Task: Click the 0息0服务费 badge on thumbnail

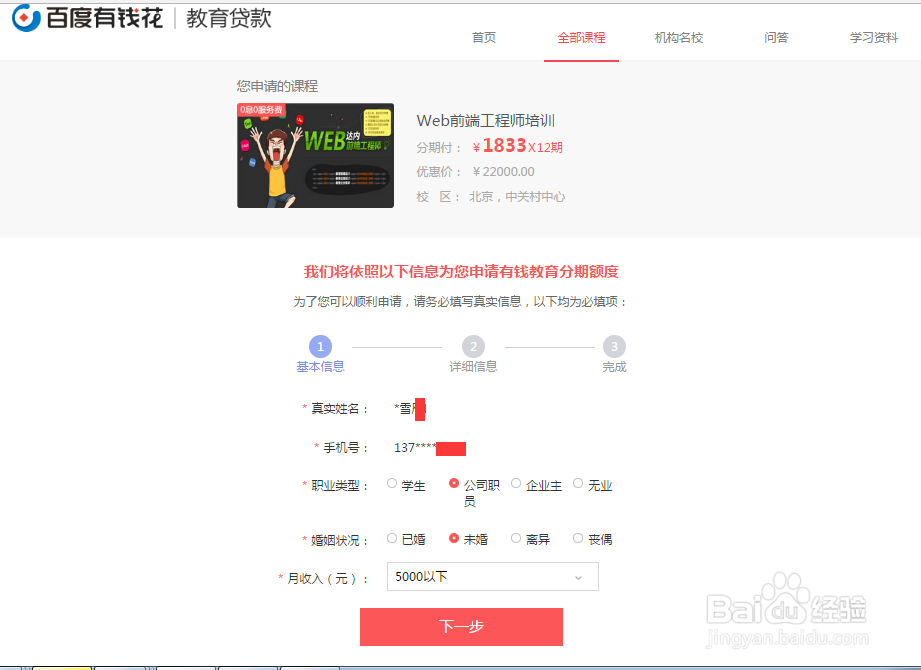Action: pos(261,110)
